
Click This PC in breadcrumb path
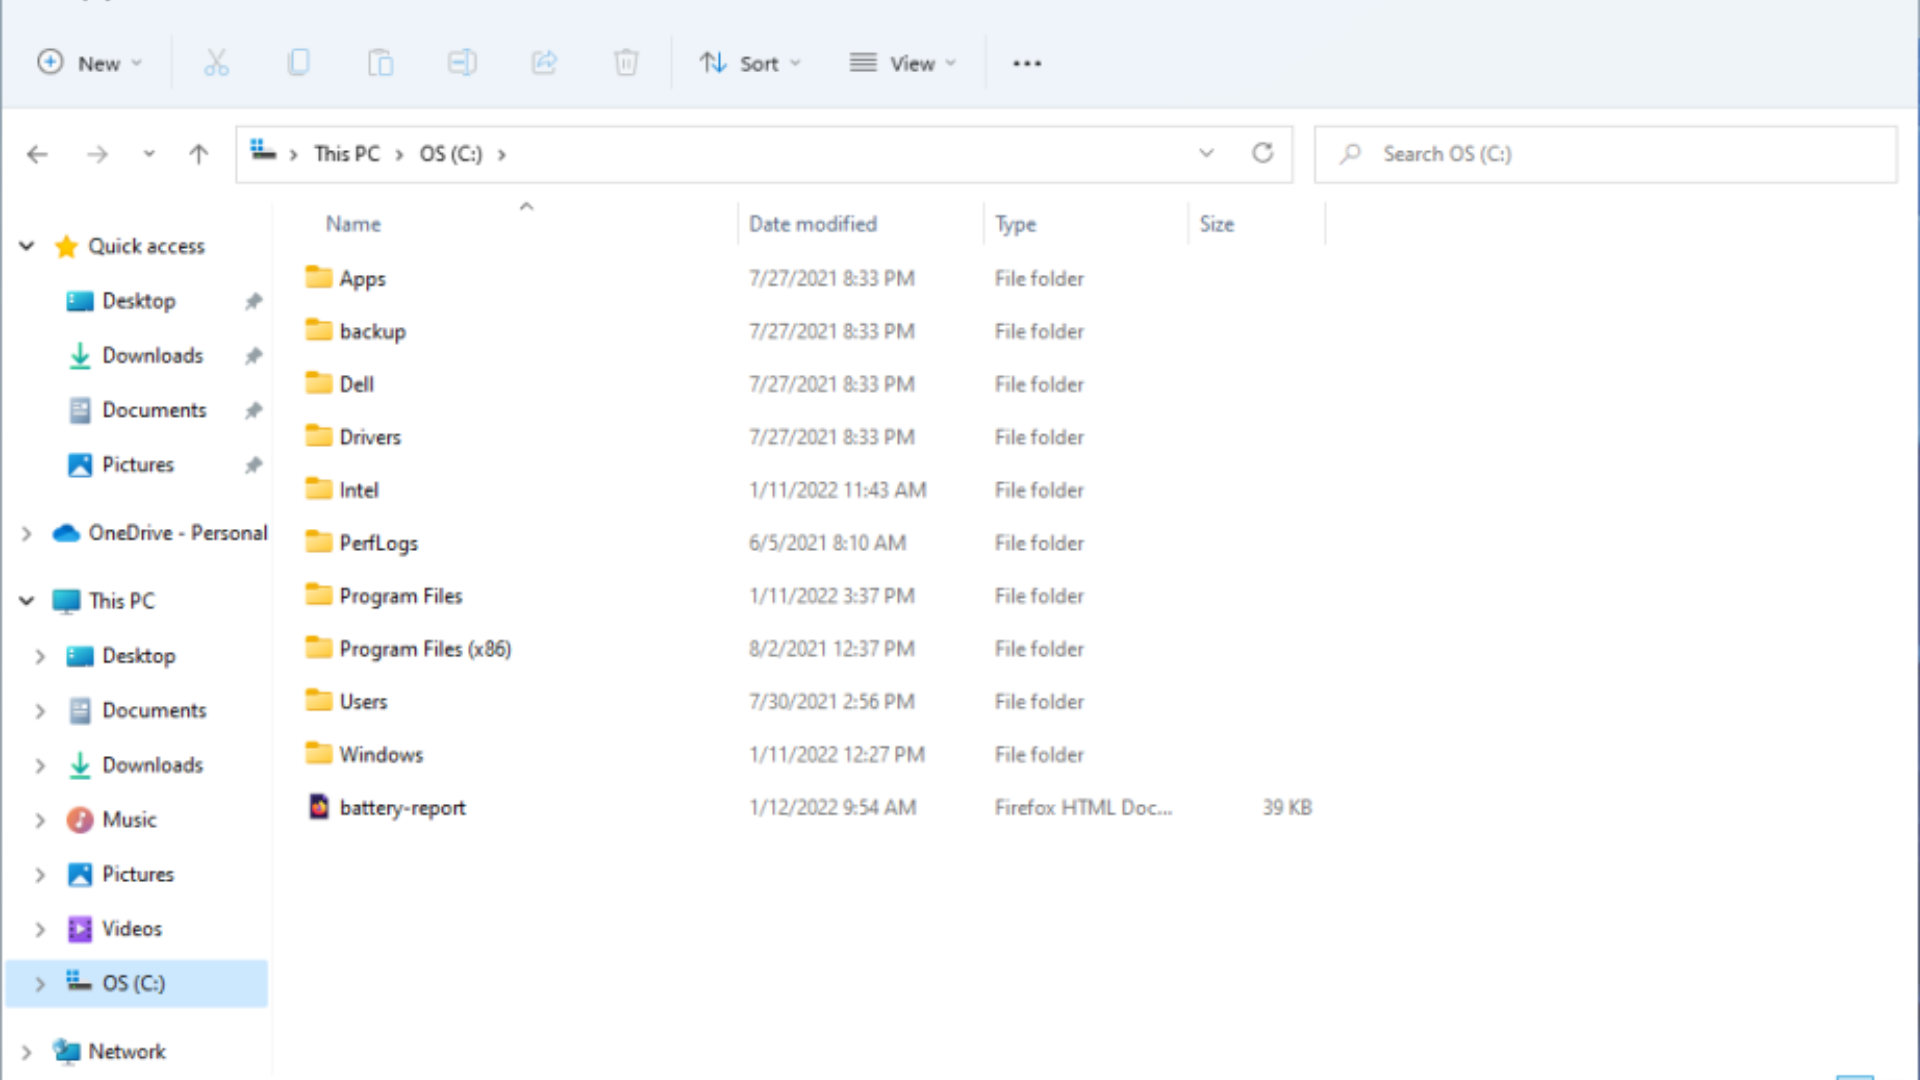(346, 154)
